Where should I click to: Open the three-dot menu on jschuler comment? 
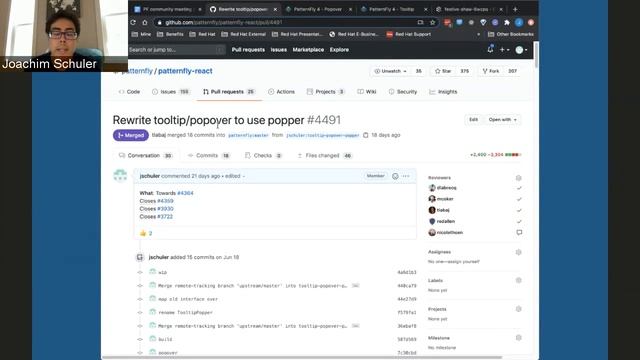pyautogui.click(x=406, y=176)
